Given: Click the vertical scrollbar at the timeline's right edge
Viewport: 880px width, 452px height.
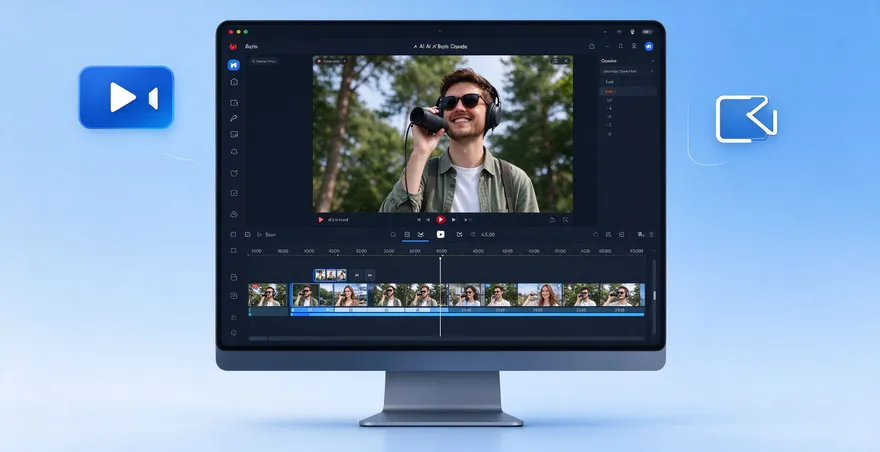Looking at the screenshot, I should click(653, 295).
